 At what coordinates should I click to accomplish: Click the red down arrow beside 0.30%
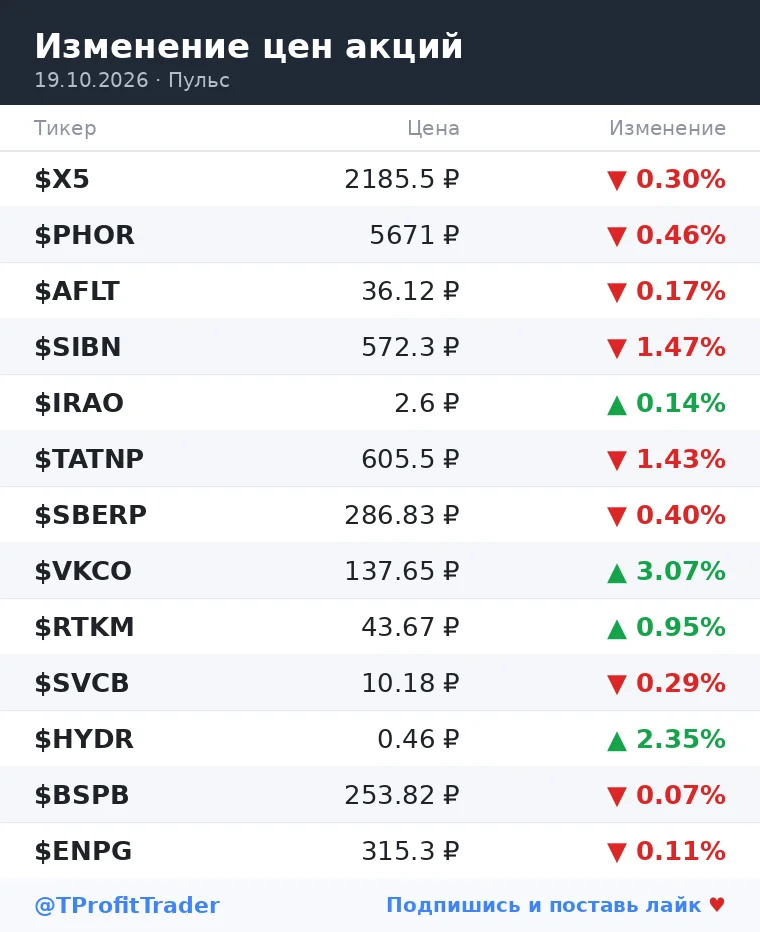click(x=617, y=180)
